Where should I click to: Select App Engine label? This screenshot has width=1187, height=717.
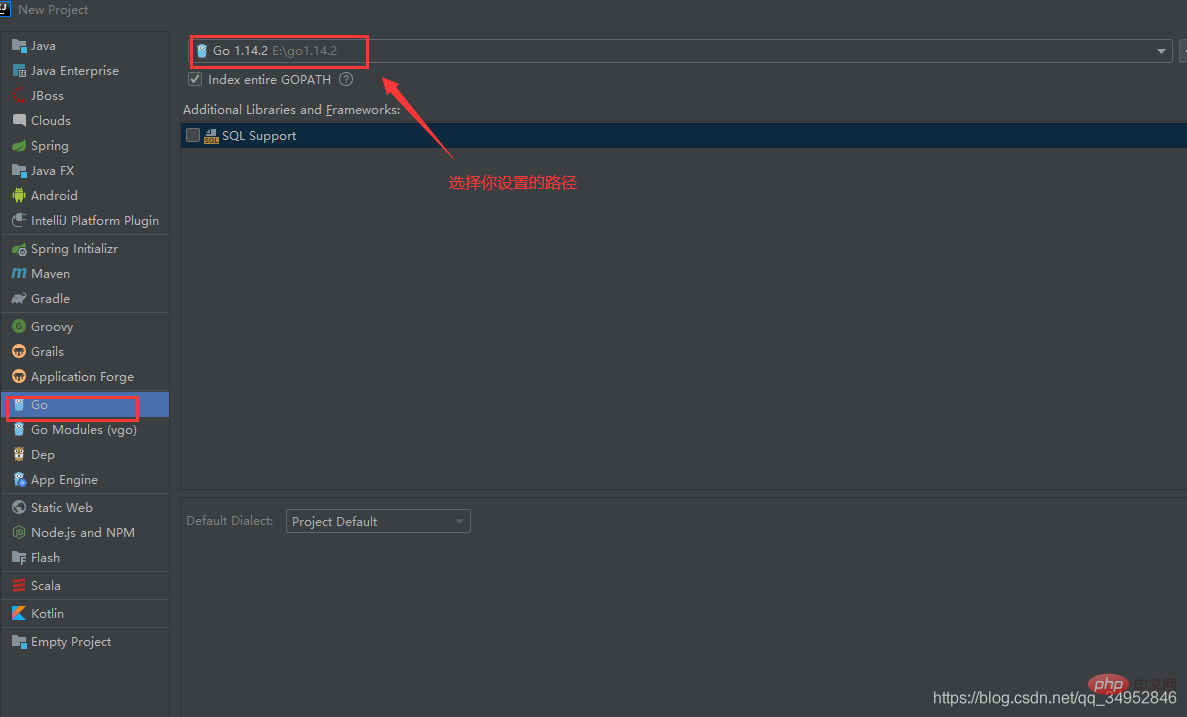coord(64,480)
